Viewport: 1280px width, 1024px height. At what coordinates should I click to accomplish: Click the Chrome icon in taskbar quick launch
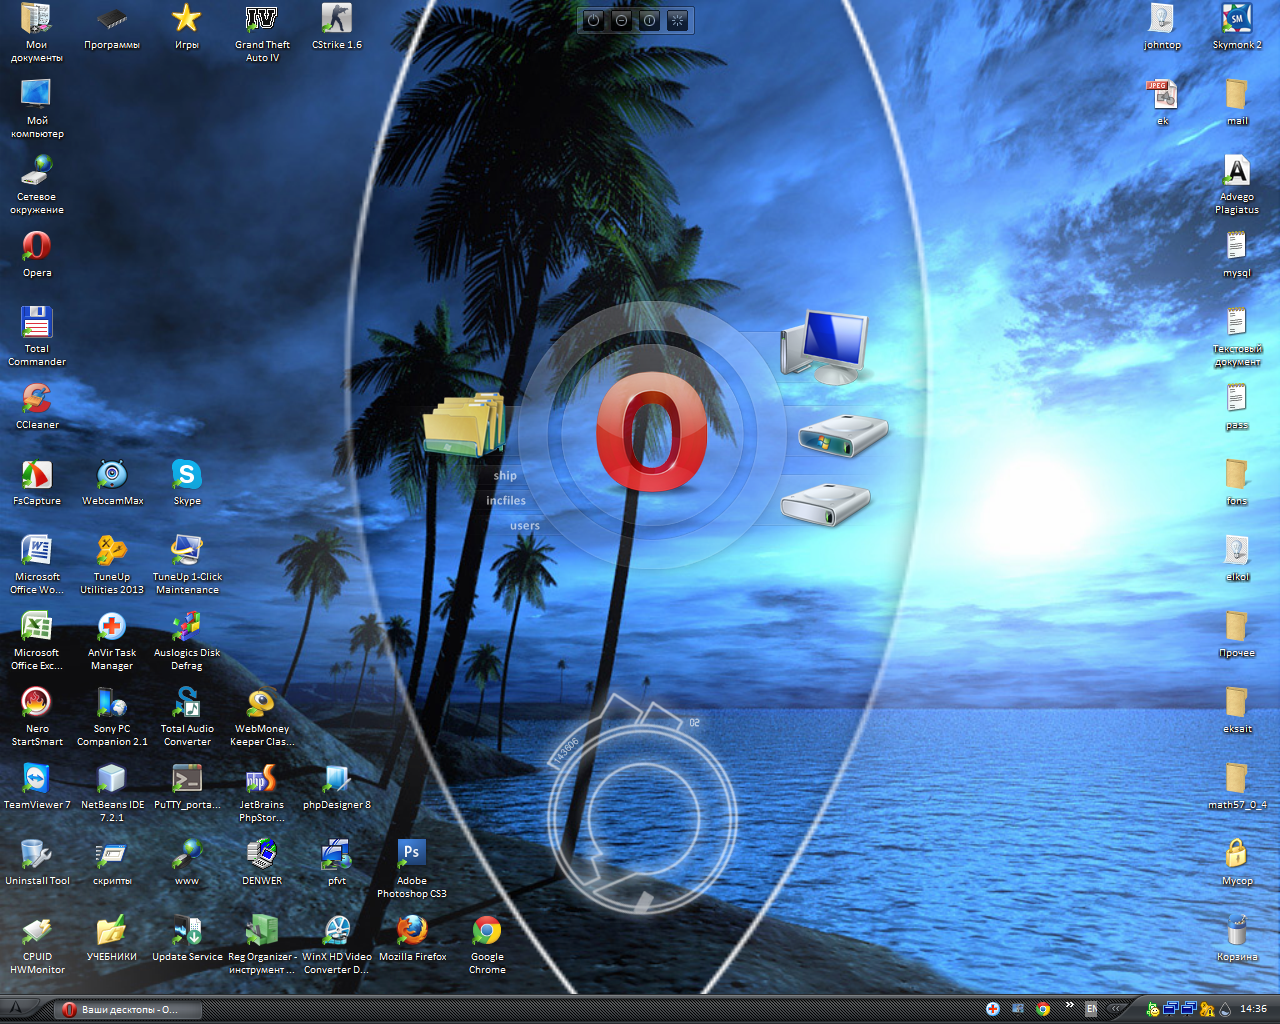[x=1043, y=1009]
